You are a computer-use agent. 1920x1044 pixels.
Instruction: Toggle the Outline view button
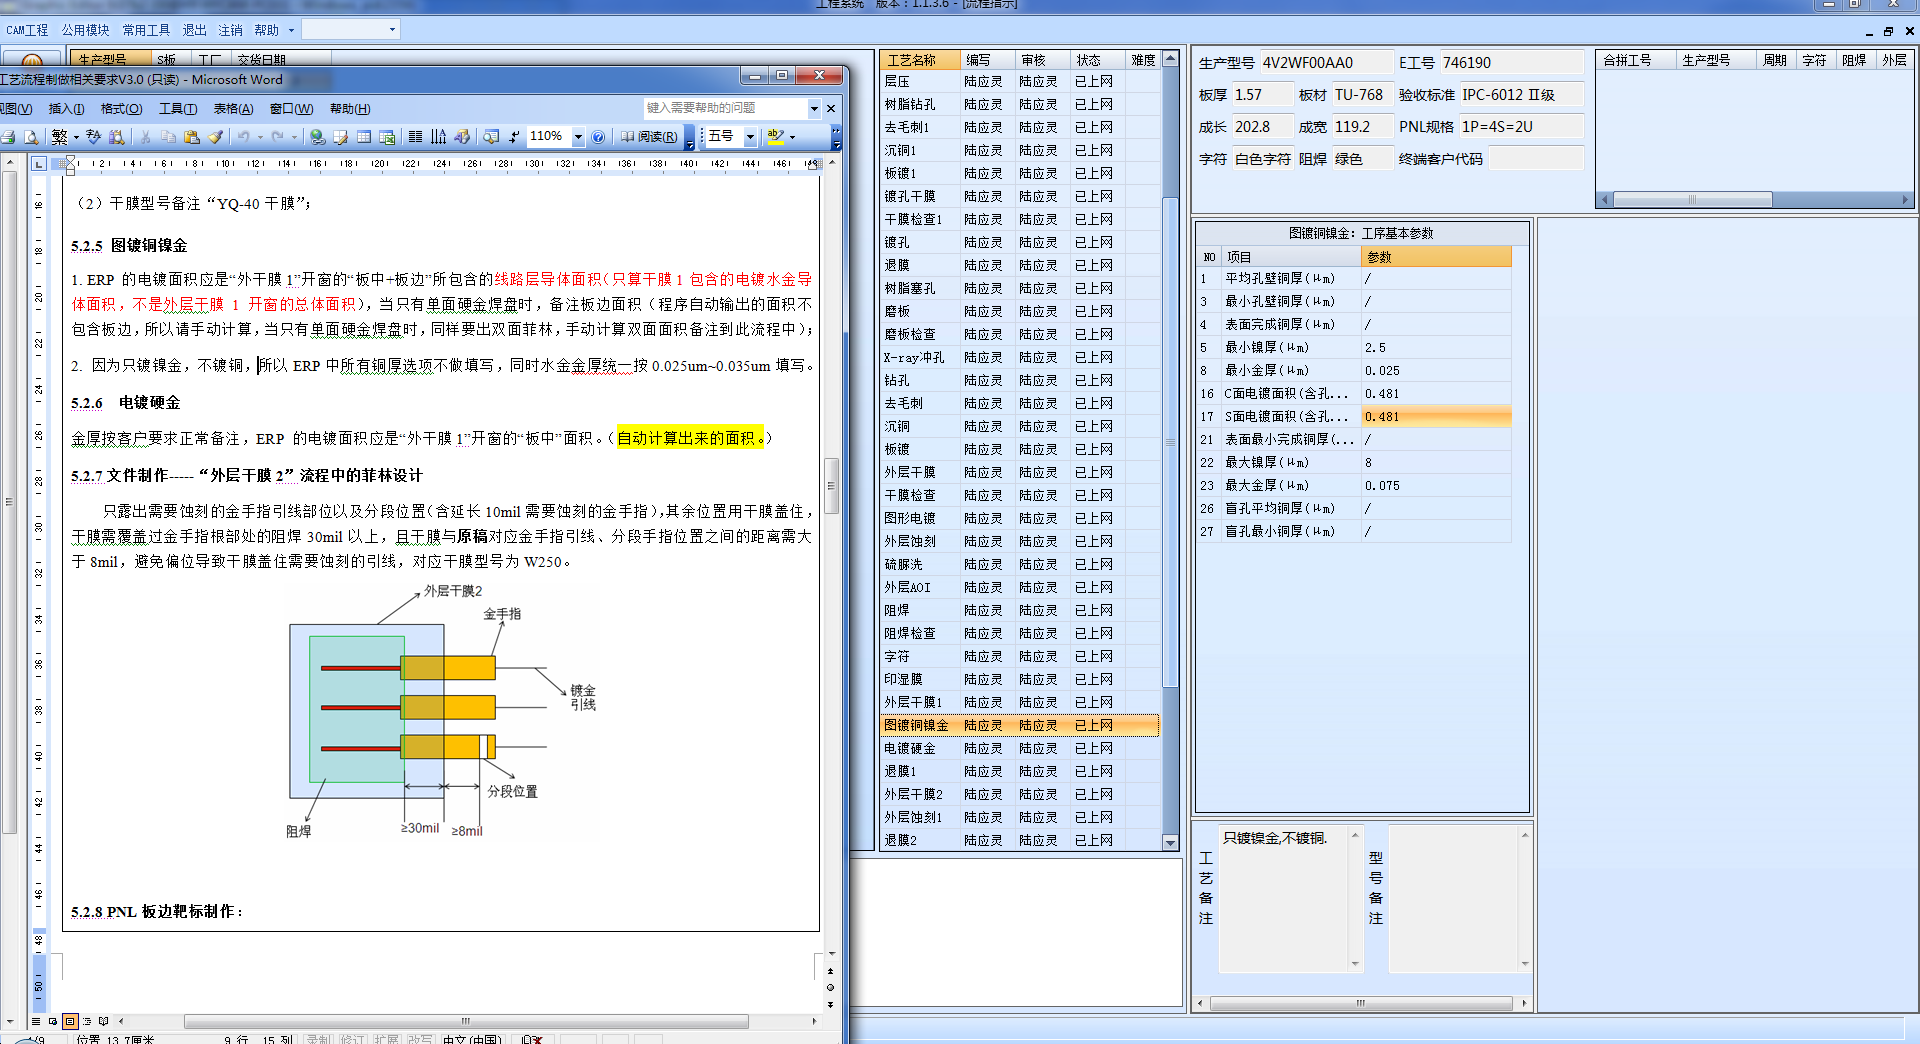pos(87,1021)
